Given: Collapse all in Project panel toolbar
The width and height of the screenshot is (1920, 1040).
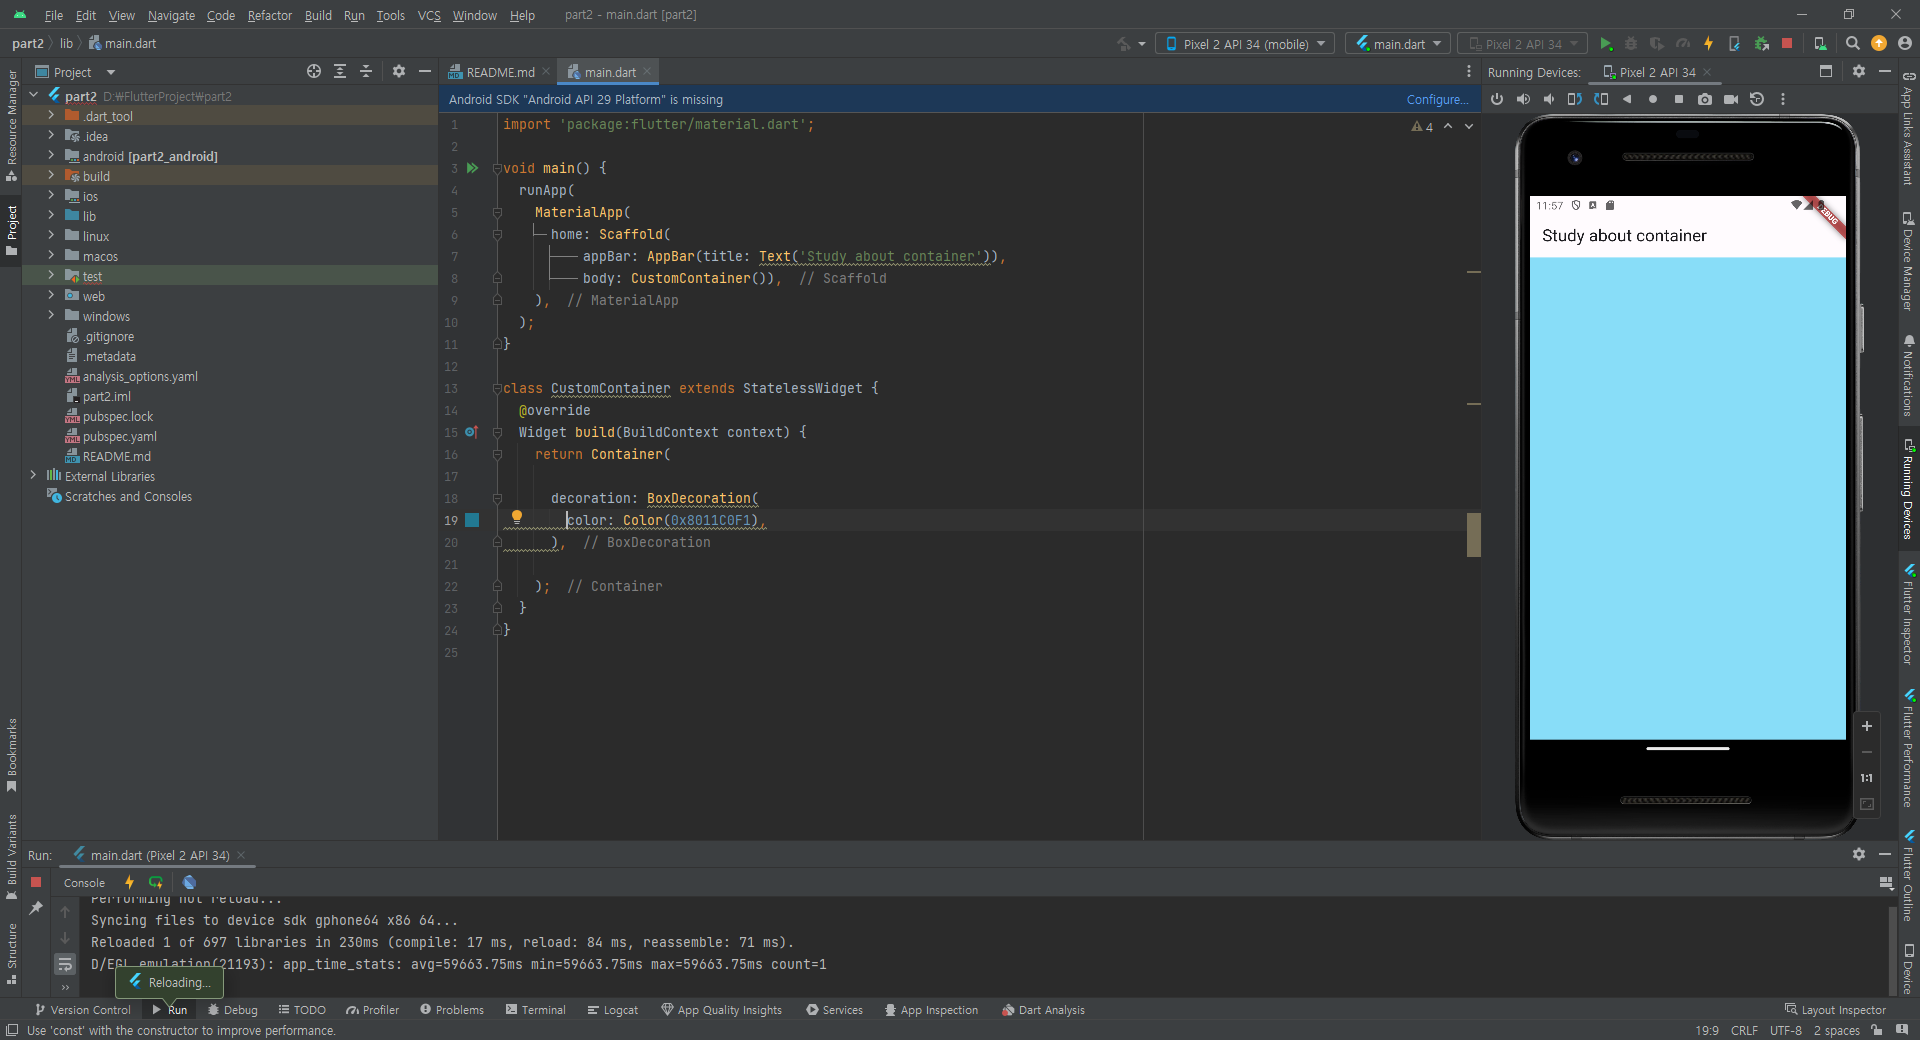Looking at the screenshot, I should pos(366,71).
